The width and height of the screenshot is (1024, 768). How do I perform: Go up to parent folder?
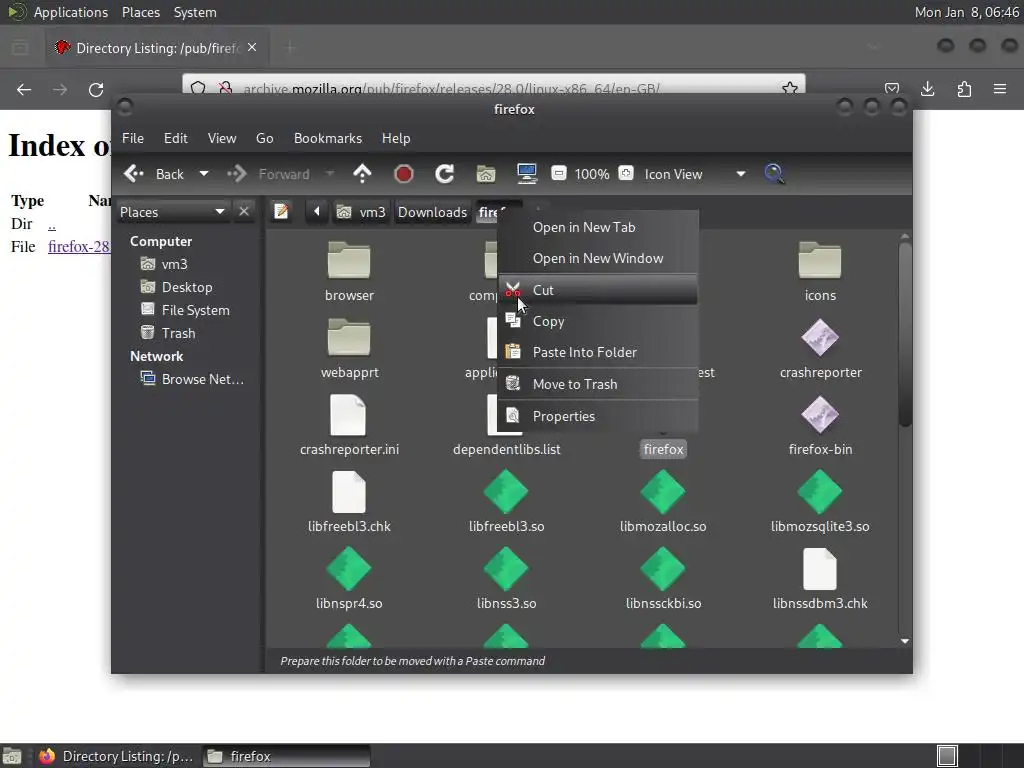pos(362,174)
